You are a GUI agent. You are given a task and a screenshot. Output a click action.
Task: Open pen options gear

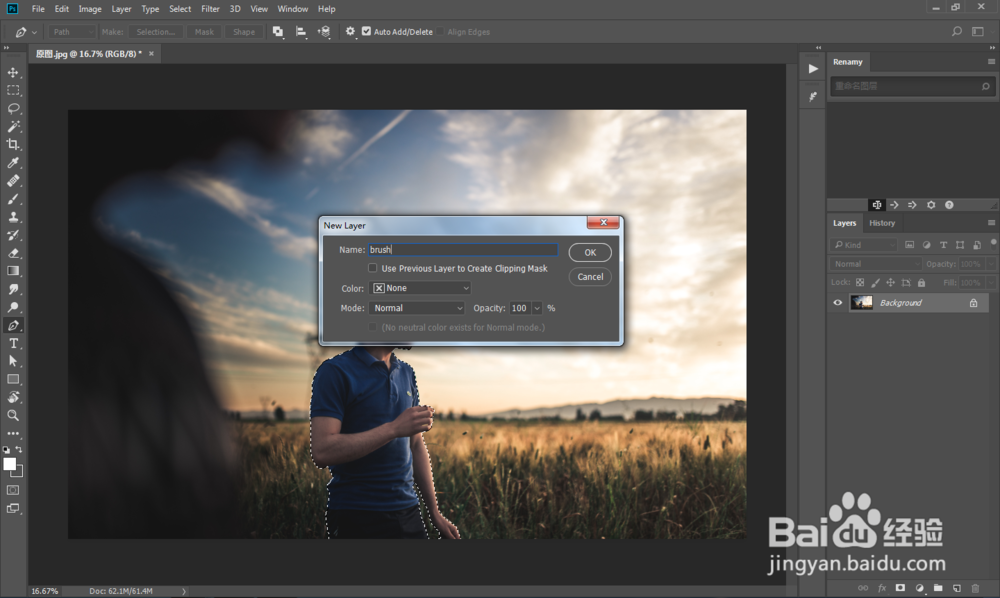pyautogui.click(x=350, y=31)
